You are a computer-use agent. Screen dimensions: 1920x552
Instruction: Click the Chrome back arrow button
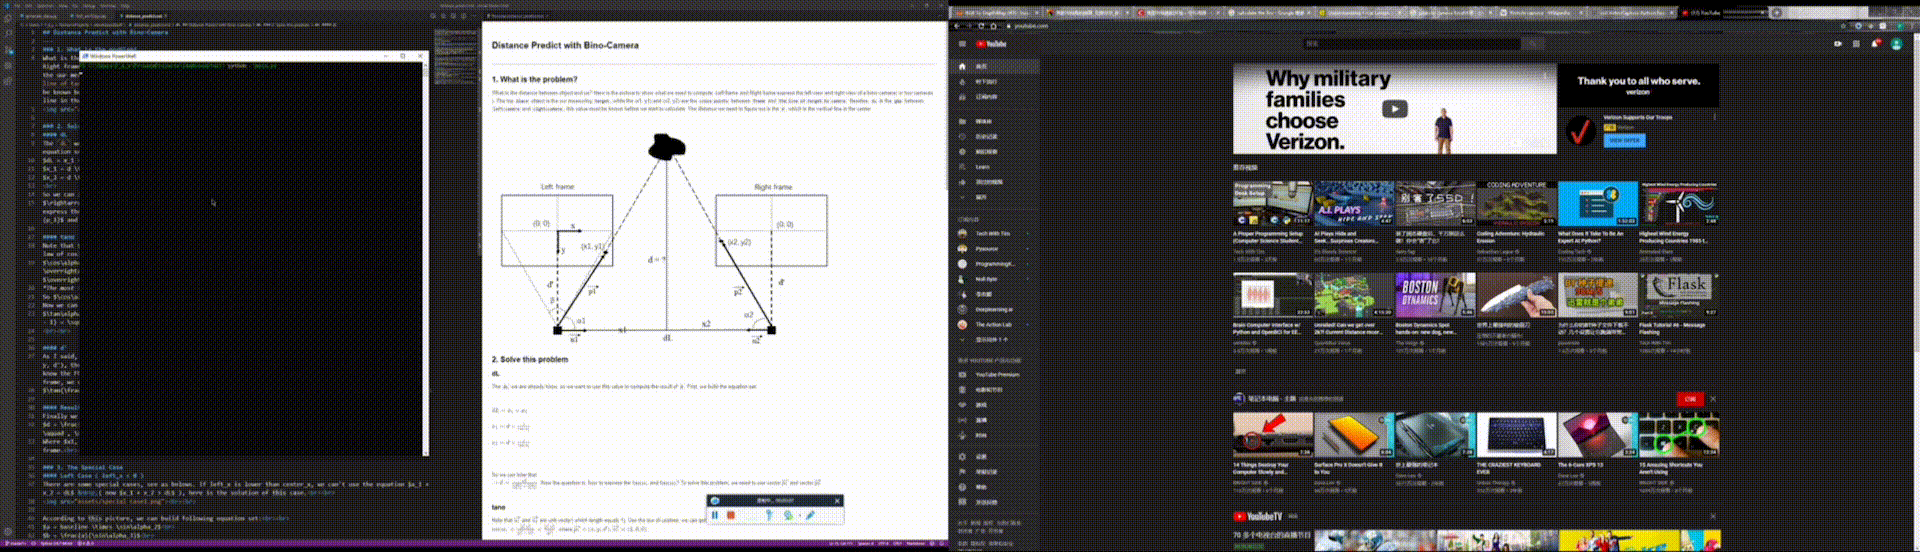957,26
